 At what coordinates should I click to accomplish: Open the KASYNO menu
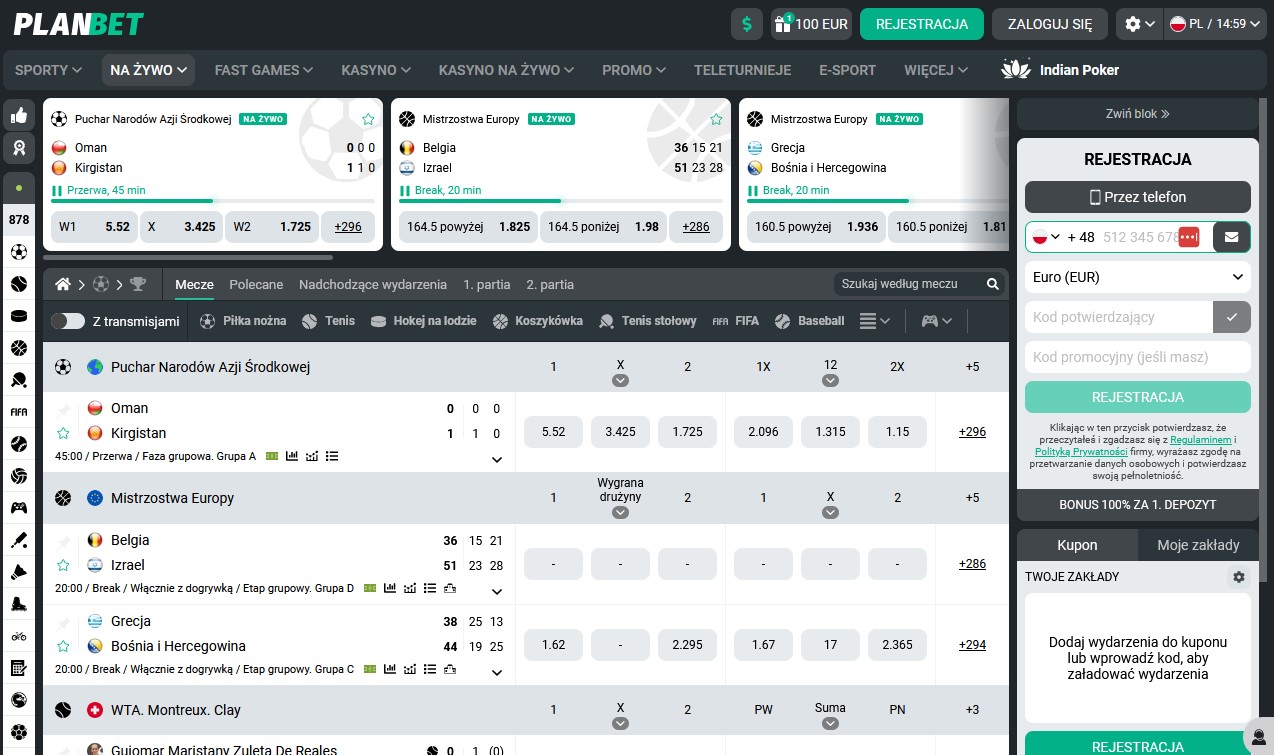coord(375,70)
